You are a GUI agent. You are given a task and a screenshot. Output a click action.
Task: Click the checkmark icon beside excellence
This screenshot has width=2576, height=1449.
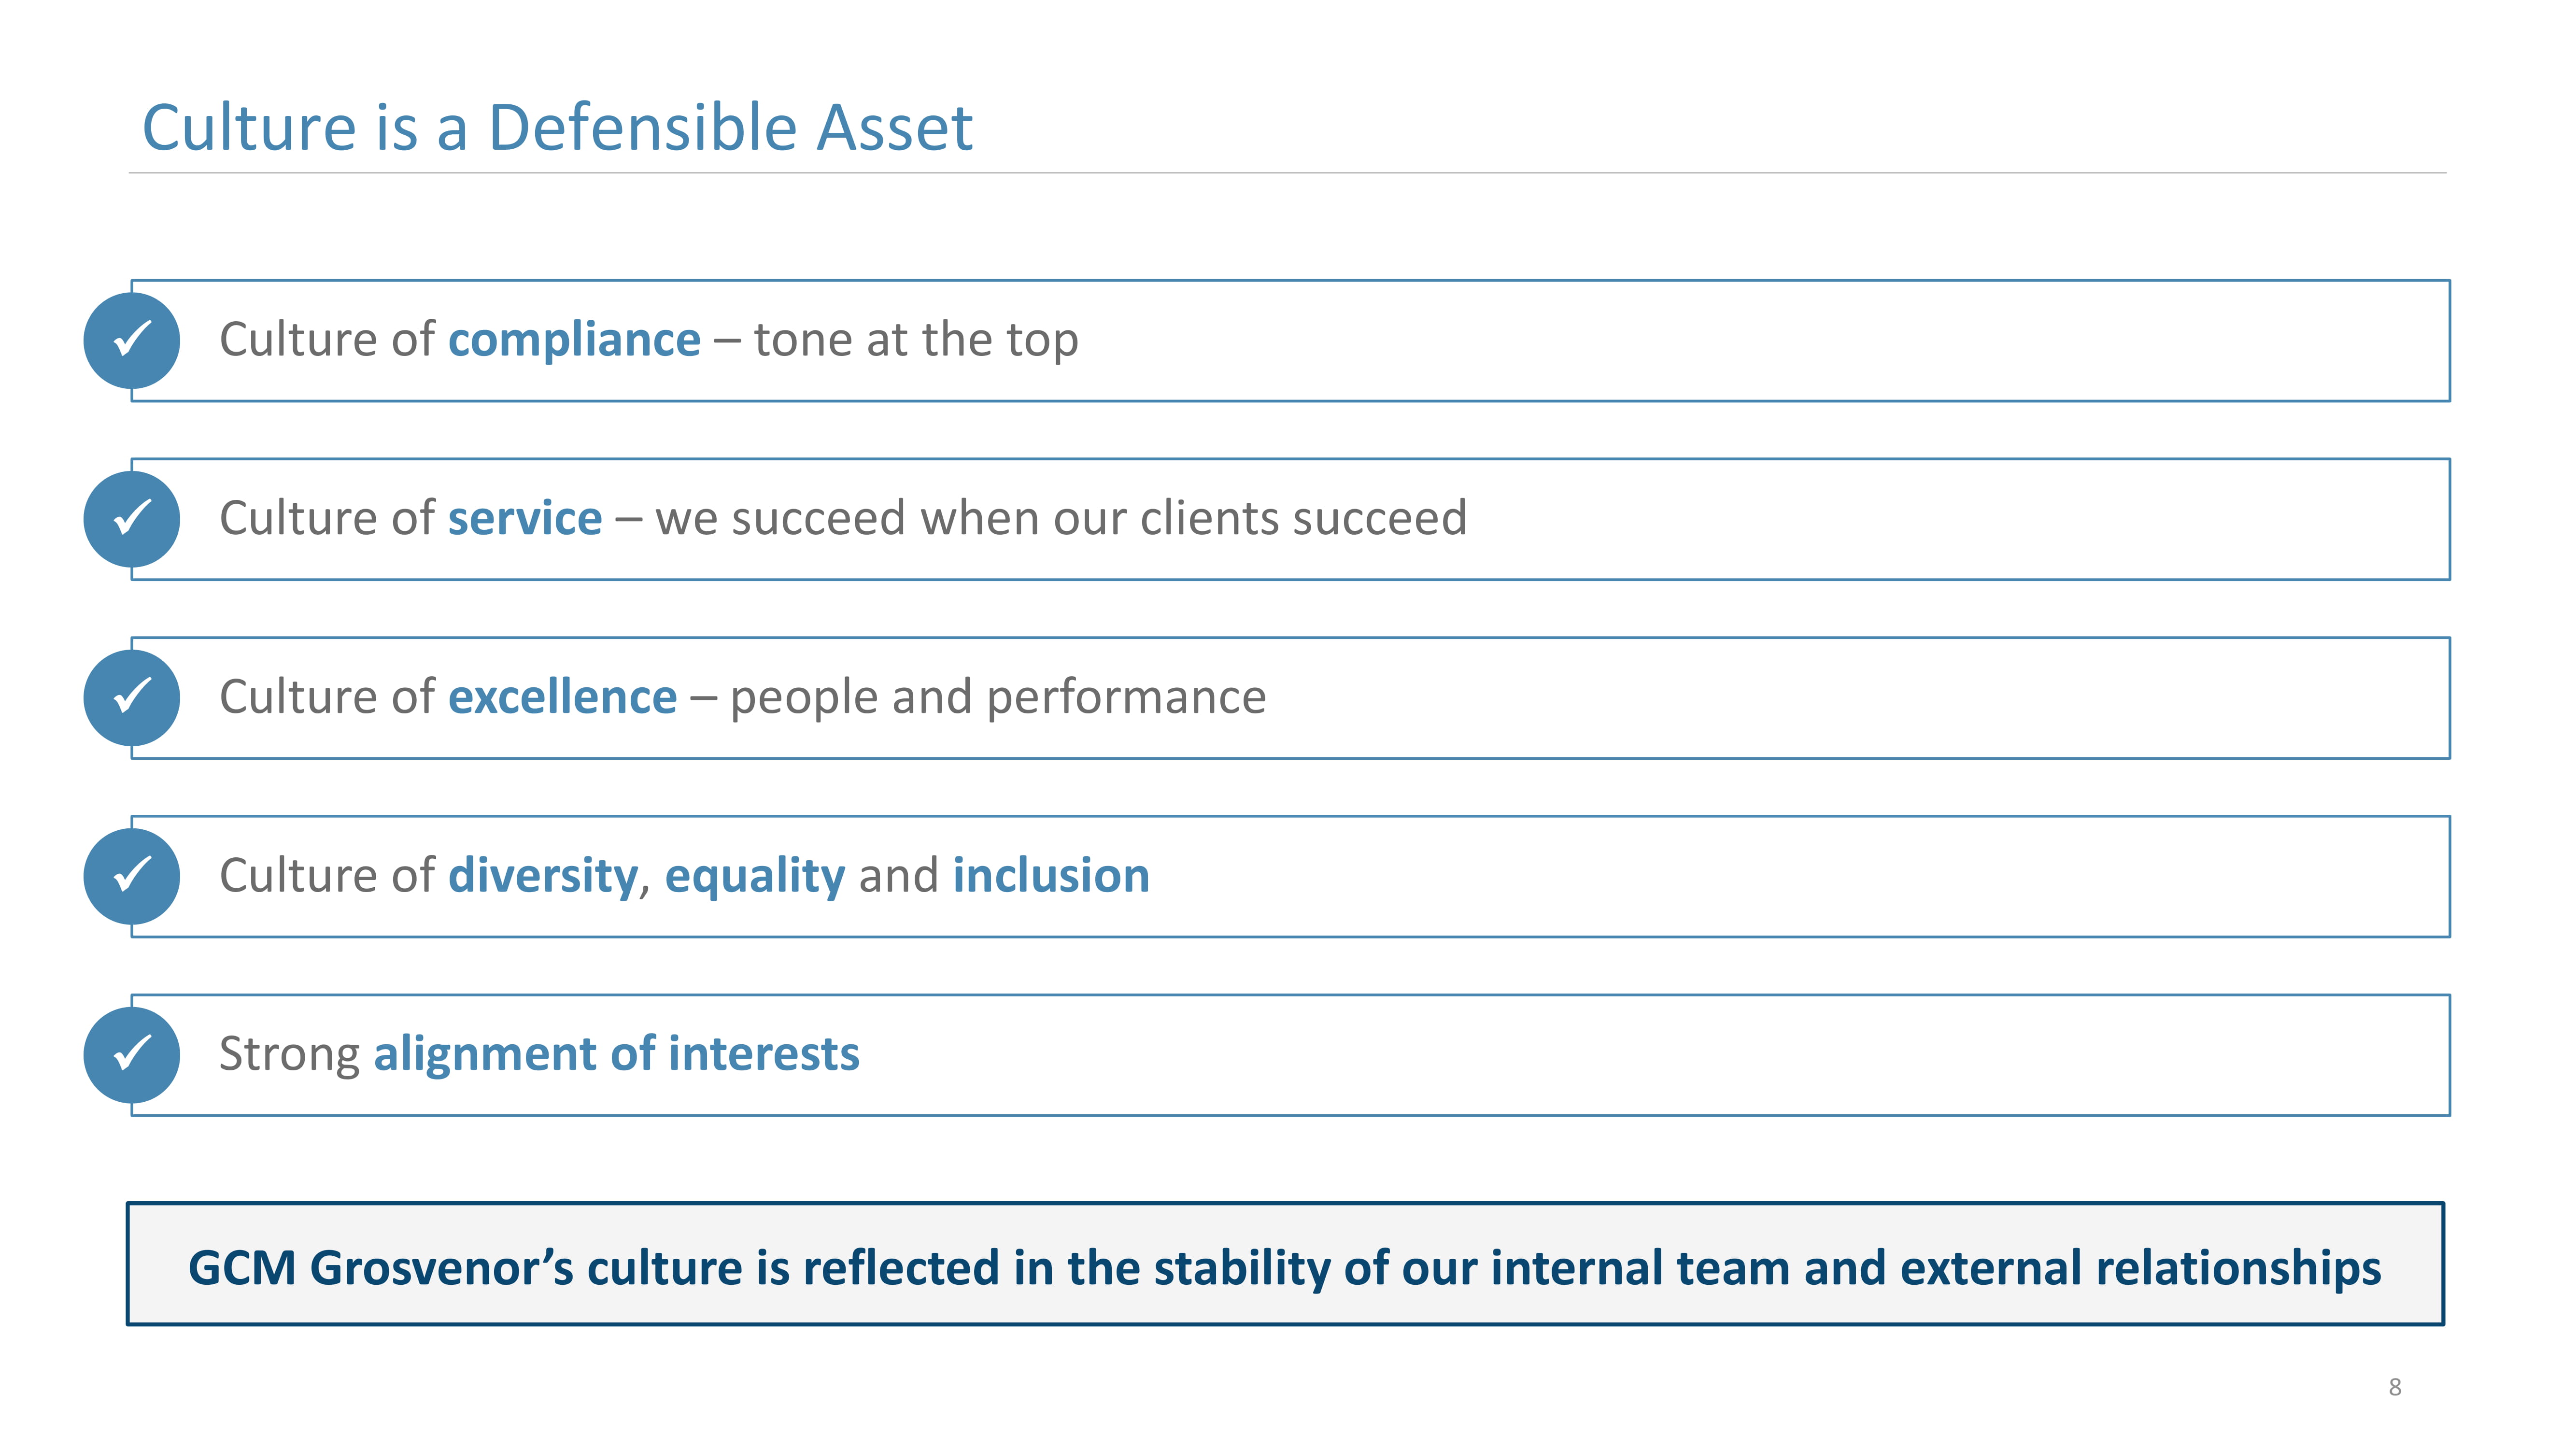[x=132, y=697]
